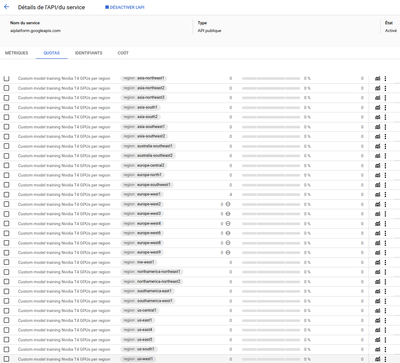Viewport: 400px width, 363px height.
Task: Tick the southamerica-east1 row checkbox
Action: [x=6, y=291]
